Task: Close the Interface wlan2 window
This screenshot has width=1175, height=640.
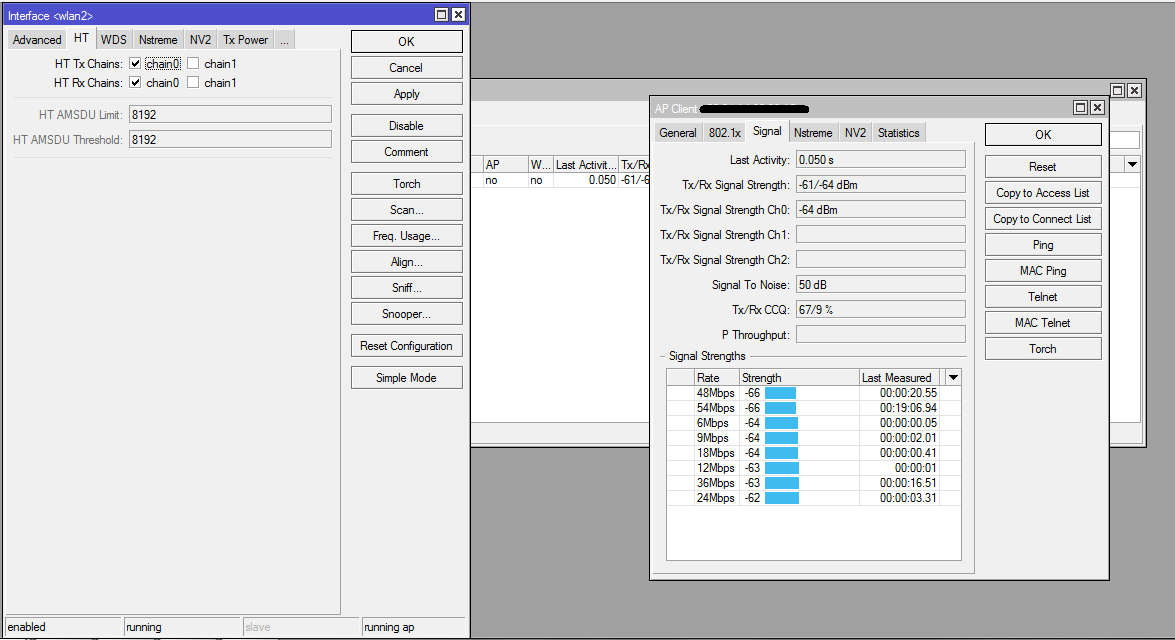Action: pos(458,15)
